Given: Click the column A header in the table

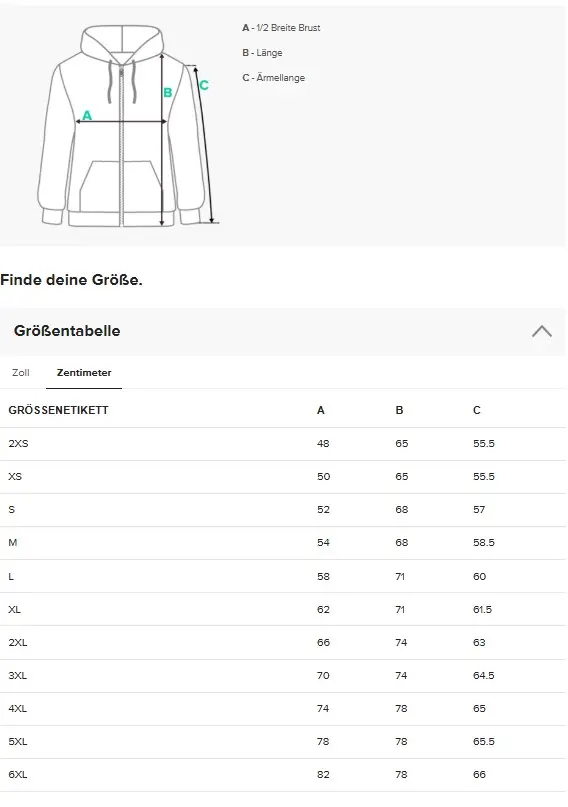Looking at the screenshot, I should tap(321, 410).
